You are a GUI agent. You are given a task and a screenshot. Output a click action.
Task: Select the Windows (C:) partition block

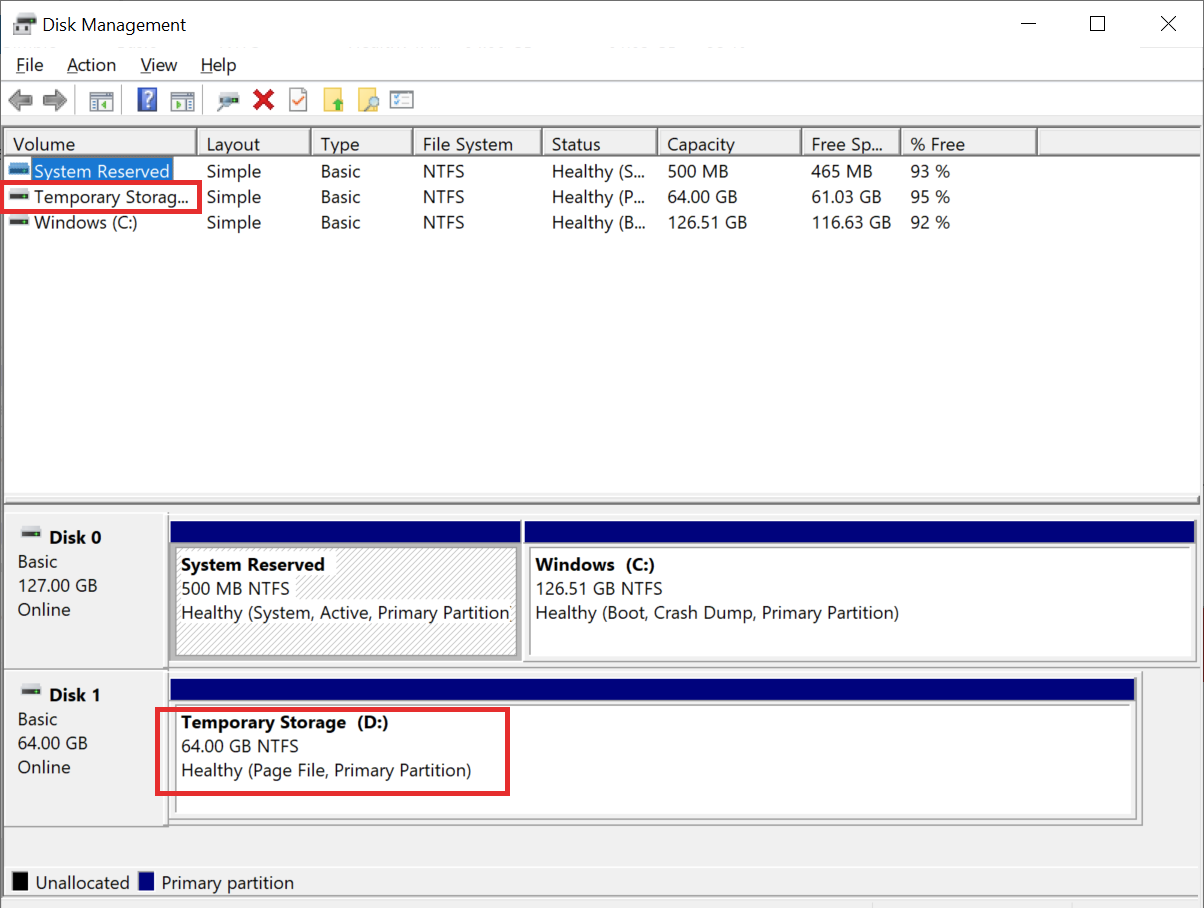862,600
